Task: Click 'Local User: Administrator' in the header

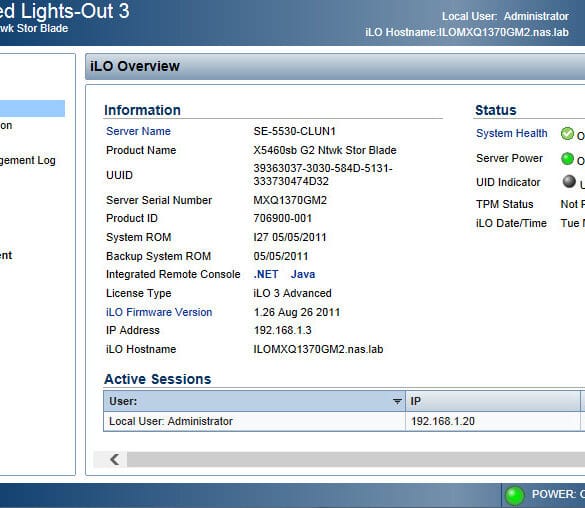Action: click(x=505, y=16)
